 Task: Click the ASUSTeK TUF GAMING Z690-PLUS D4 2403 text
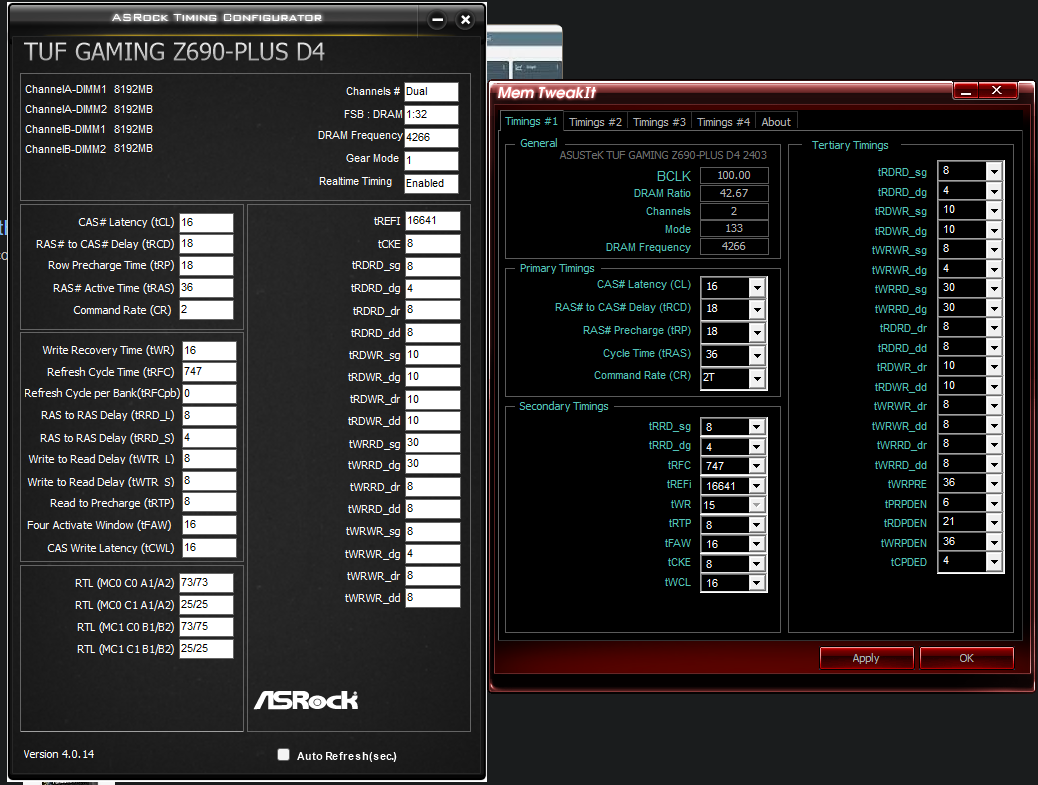coord(663,155)
